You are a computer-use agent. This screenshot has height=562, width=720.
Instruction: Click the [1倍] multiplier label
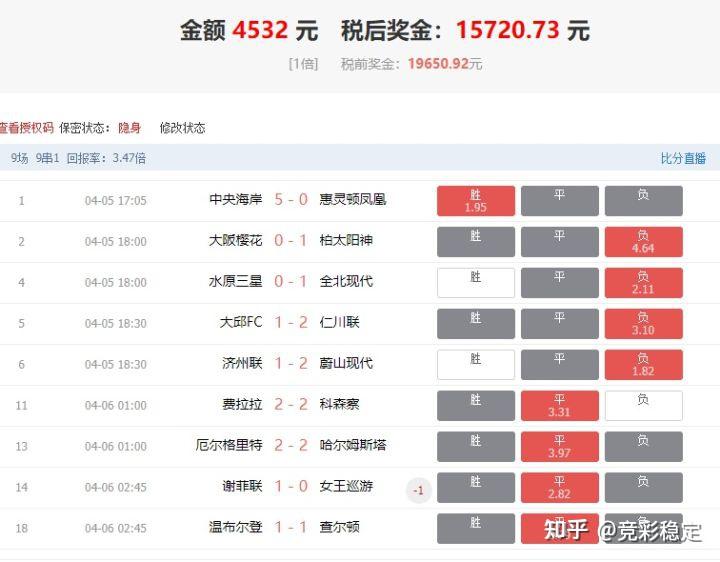click(x=303, y=63)
